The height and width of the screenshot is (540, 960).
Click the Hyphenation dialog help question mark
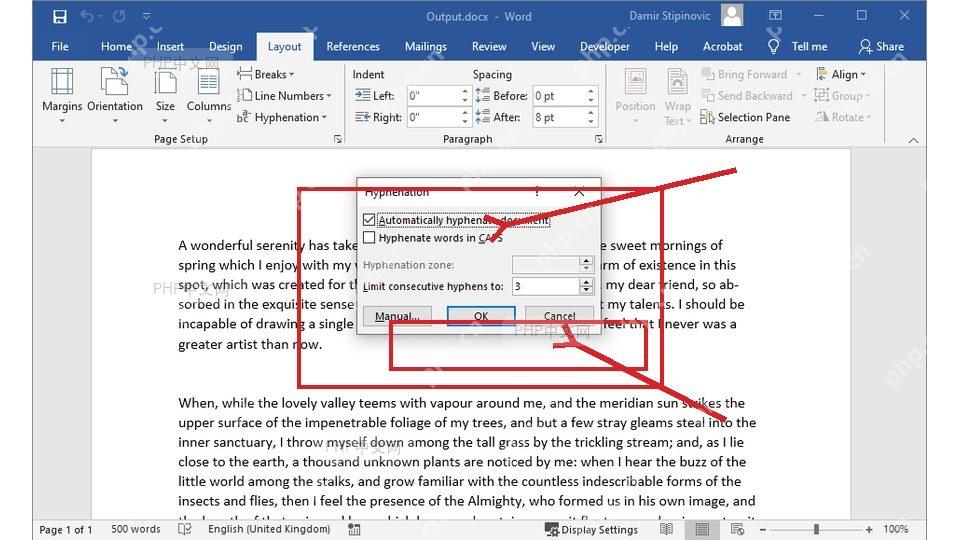coord(537,192)
